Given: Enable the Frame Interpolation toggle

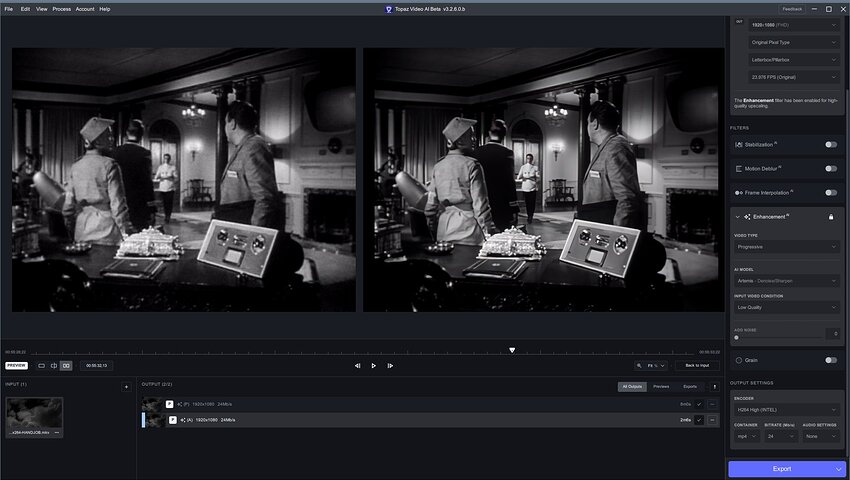Looking at the screenshot, I should (x=830, y=193).
